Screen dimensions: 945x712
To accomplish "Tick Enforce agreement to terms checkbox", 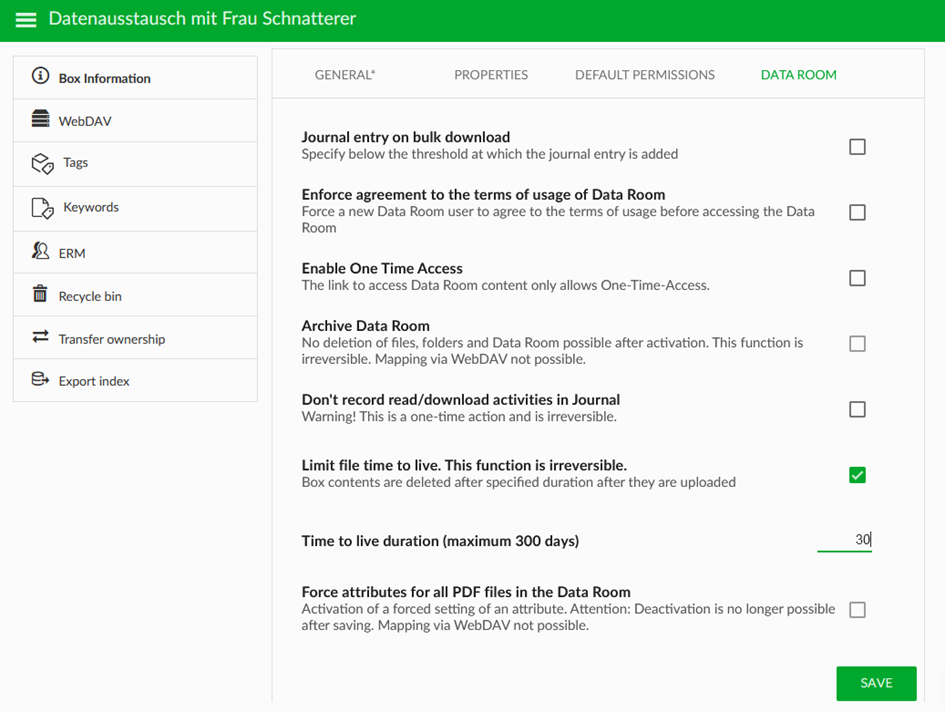I will click(857, 212).
